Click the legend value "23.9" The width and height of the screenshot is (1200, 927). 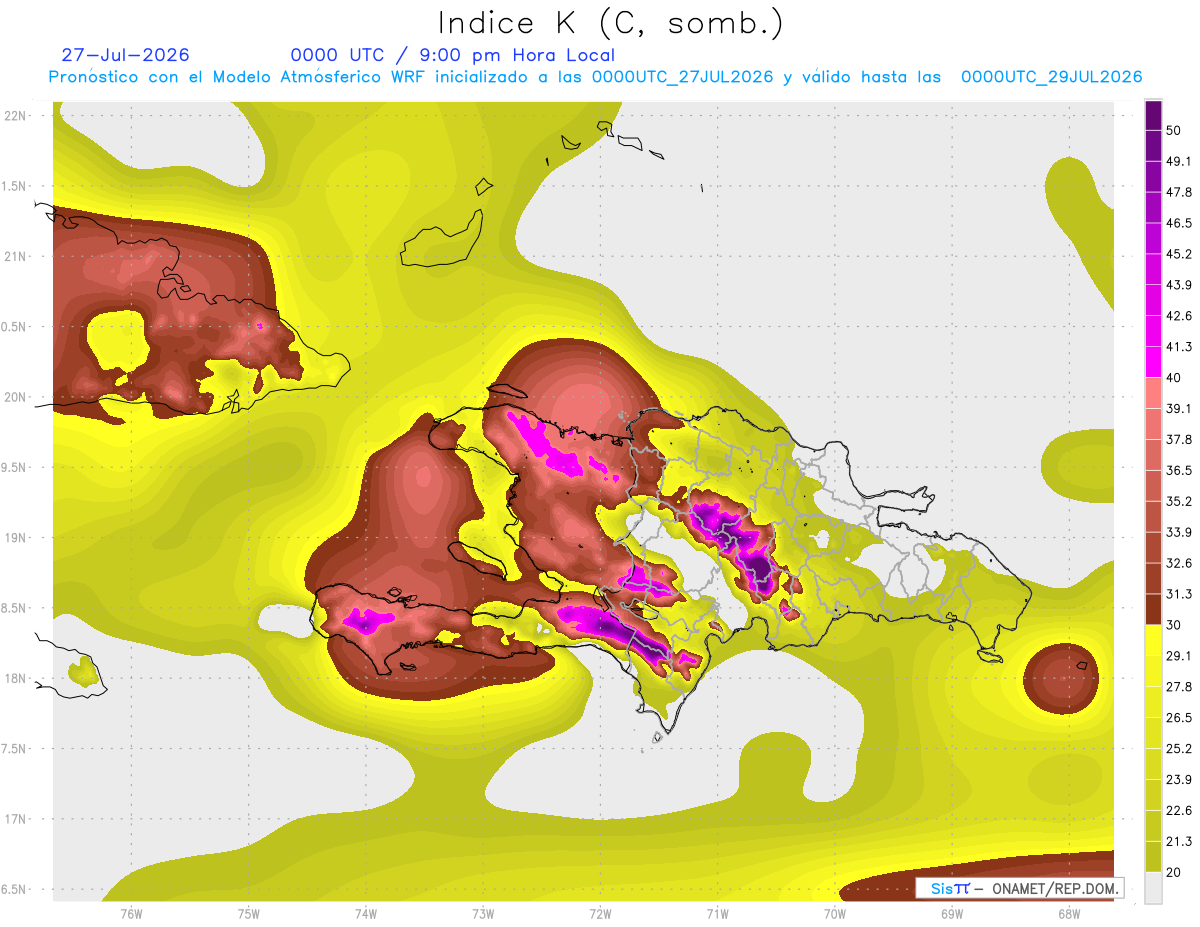1178,780
